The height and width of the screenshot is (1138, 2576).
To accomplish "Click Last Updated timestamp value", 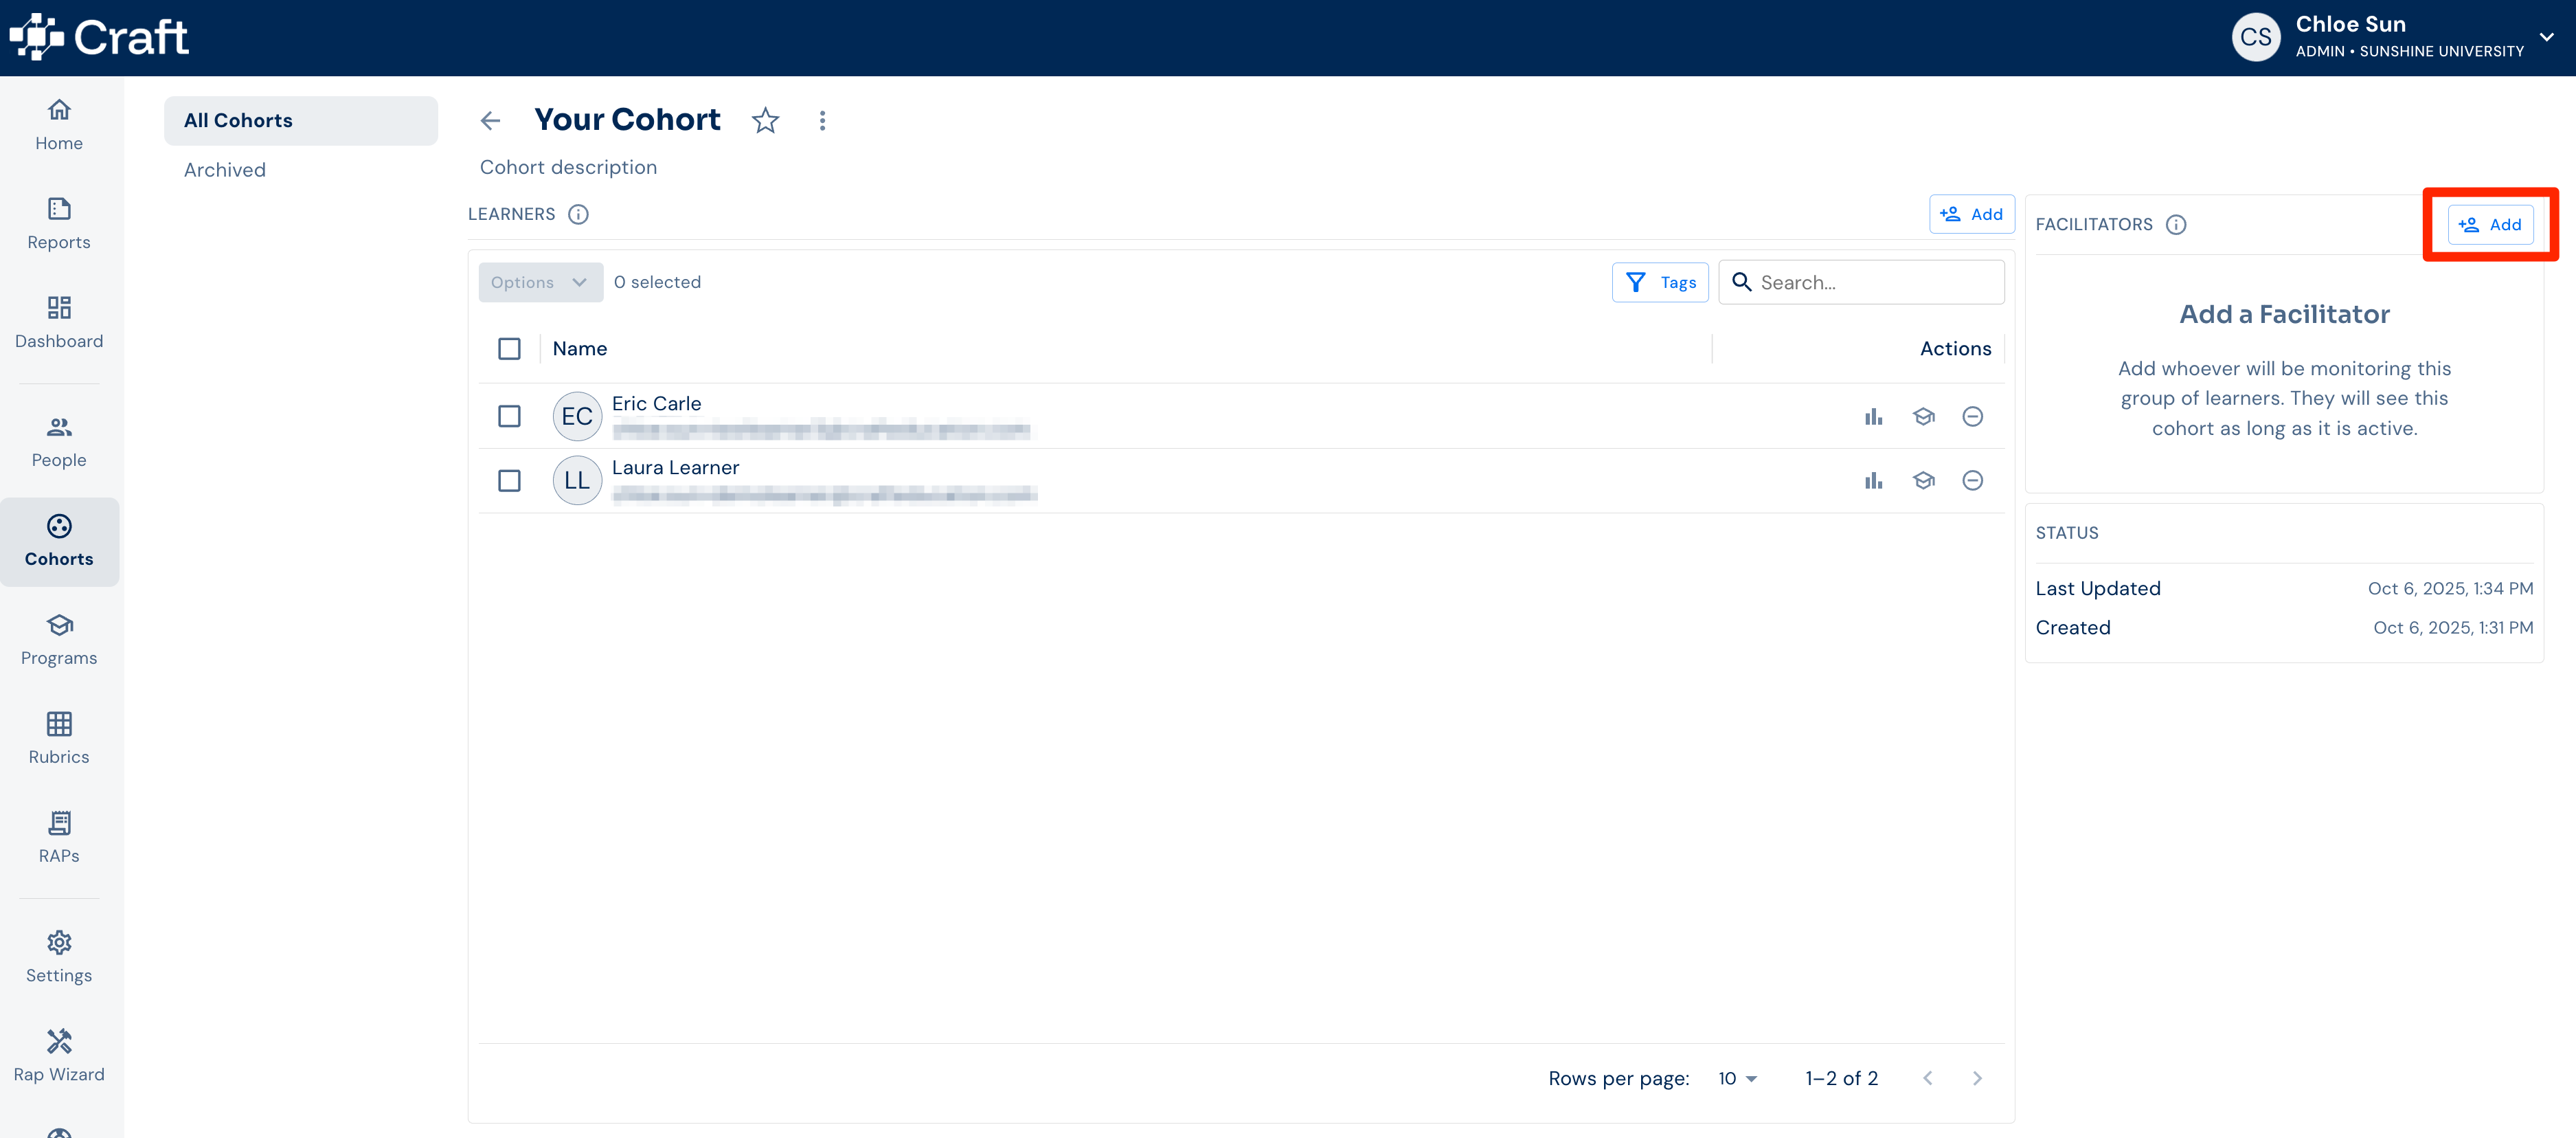I will click(x=2449, y=588).
